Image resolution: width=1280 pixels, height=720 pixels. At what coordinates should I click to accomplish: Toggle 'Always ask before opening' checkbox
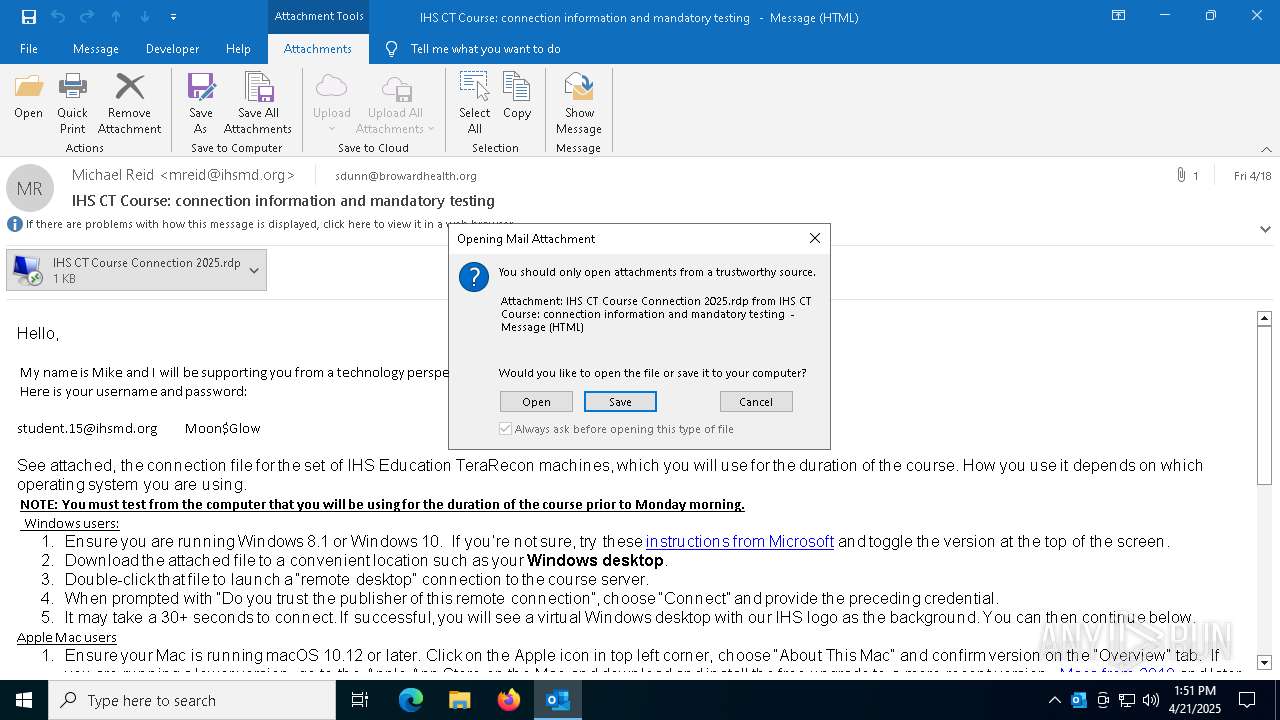506,429
